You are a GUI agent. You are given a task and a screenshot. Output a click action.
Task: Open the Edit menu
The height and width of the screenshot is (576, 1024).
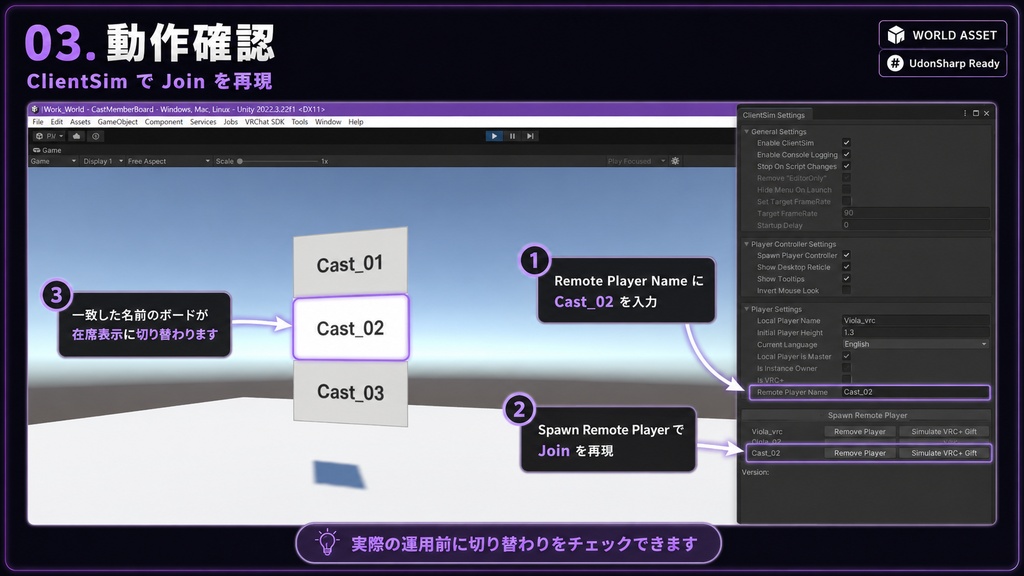[57, 122]
